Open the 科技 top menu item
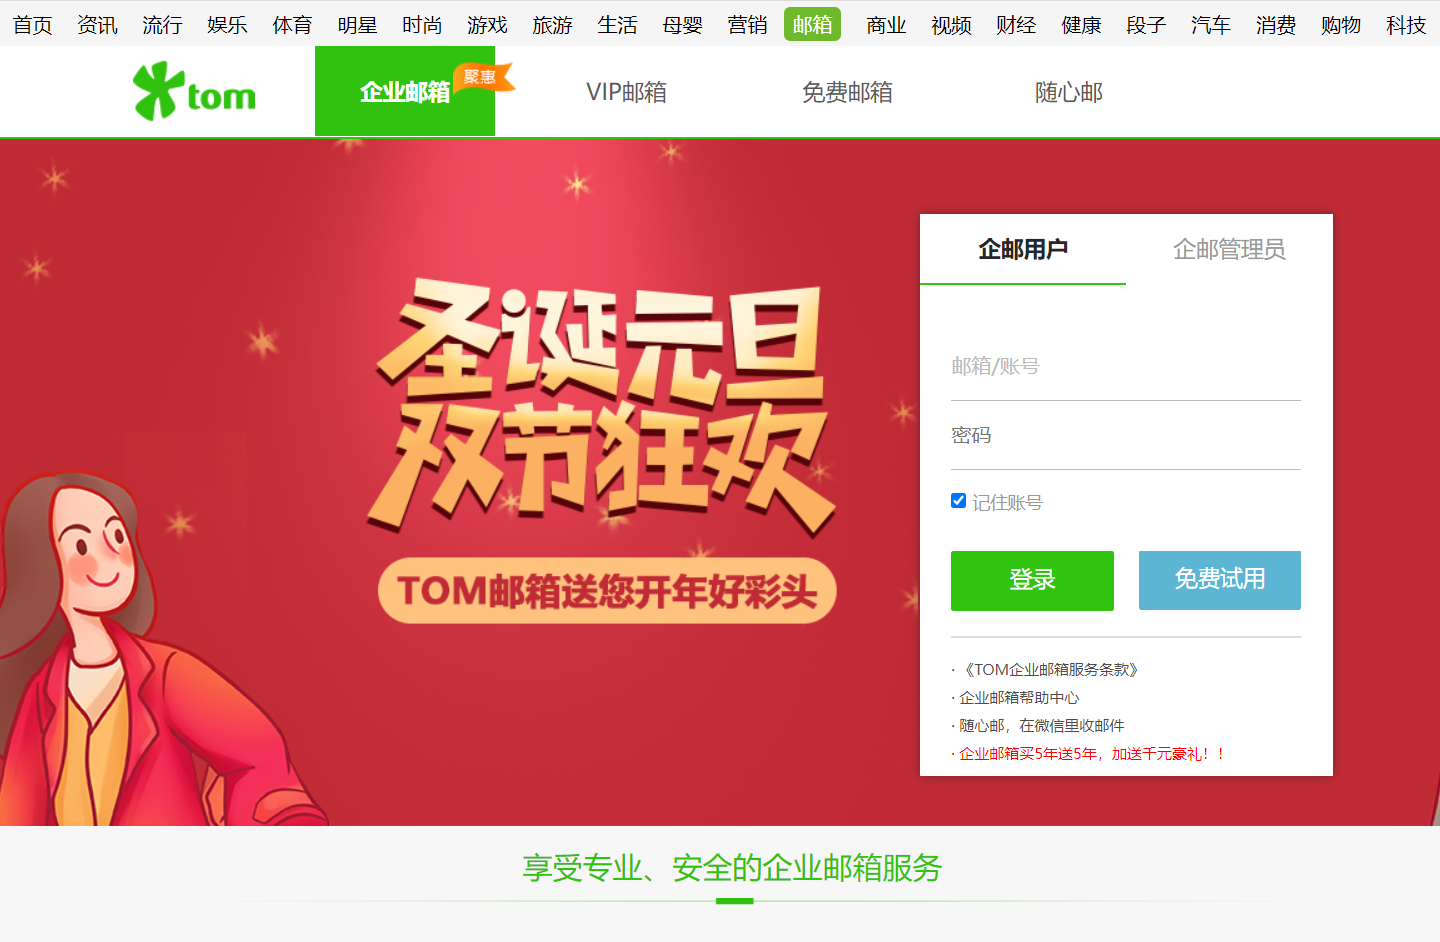 click(1406, 25)
